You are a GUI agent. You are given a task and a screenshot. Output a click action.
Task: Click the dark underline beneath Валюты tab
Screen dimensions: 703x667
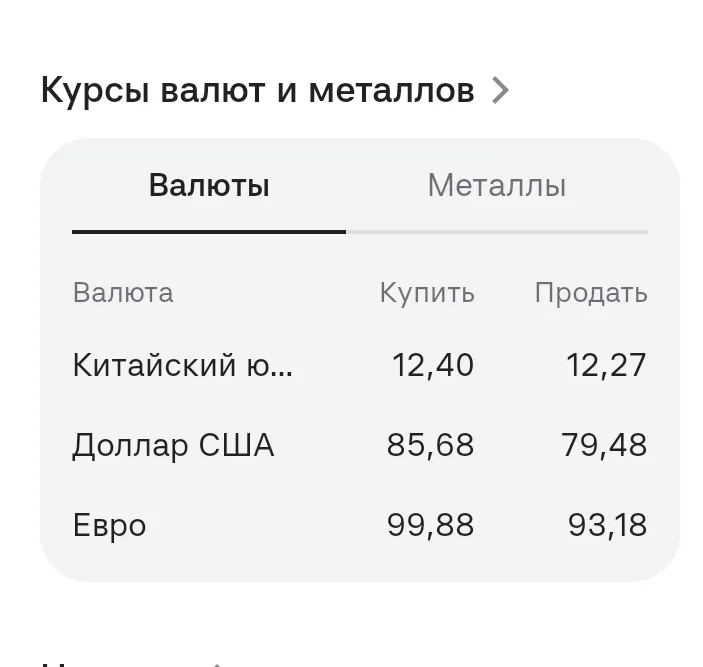209,232
